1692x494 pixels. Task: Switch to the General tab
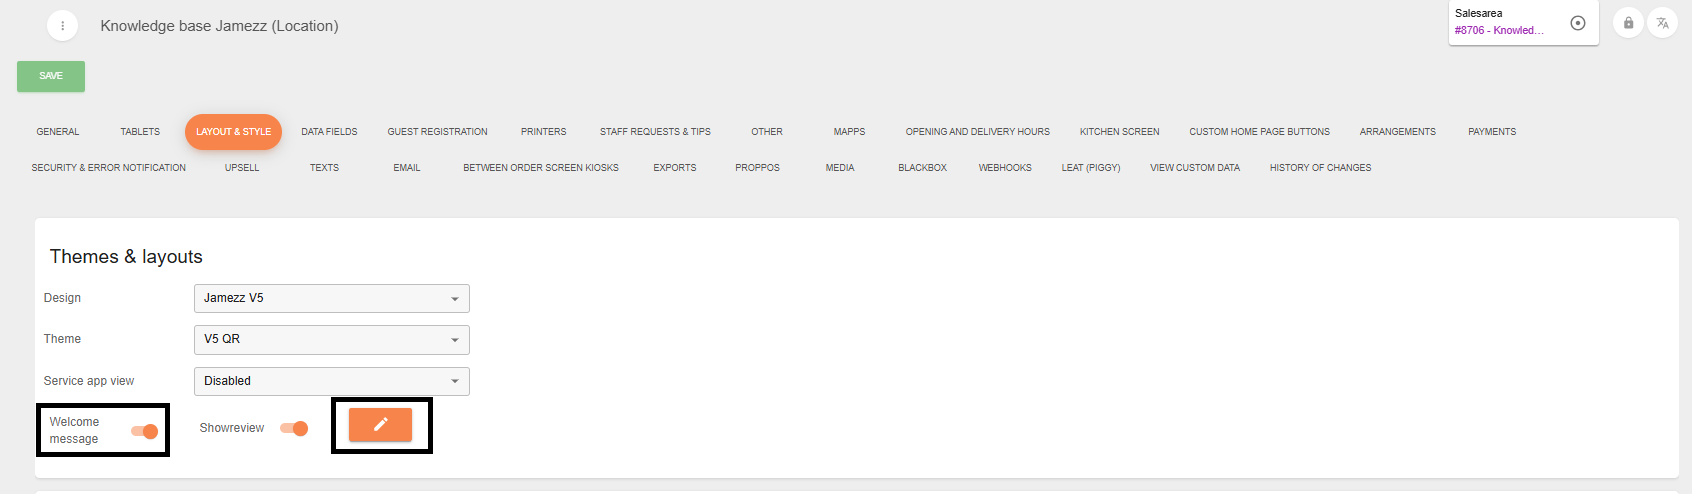click(x=58, y=132)
